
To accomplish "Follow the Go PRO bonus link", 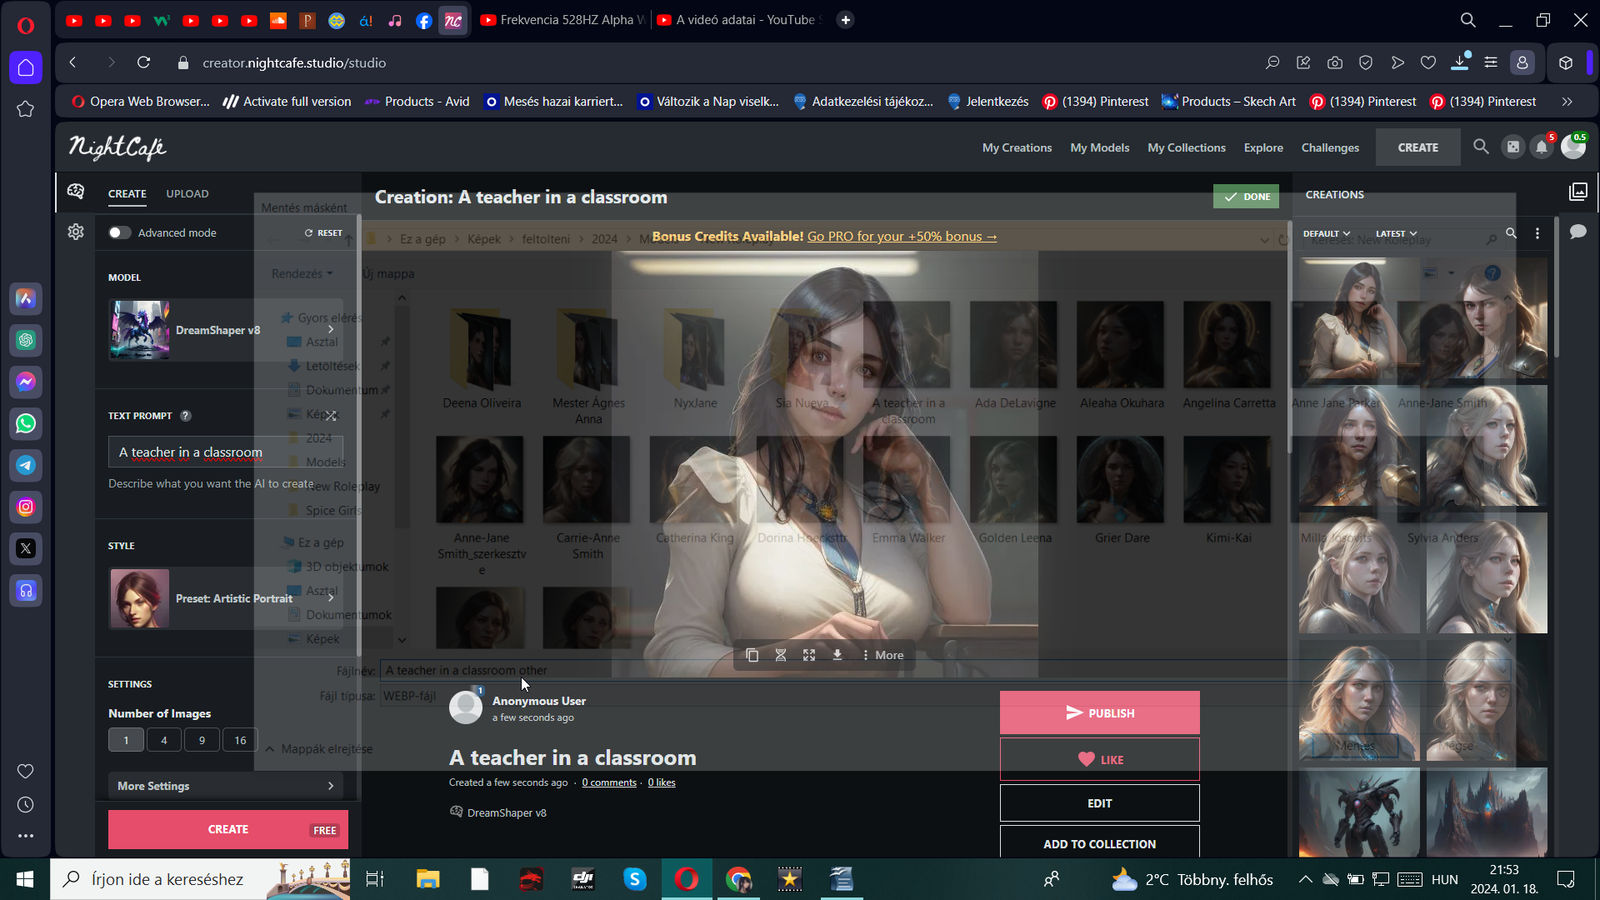I will point(902,237).
